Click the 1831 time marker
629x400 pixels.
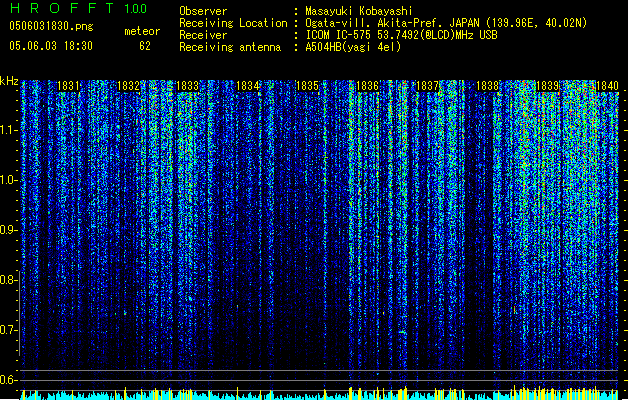click(x=68, y=86)
